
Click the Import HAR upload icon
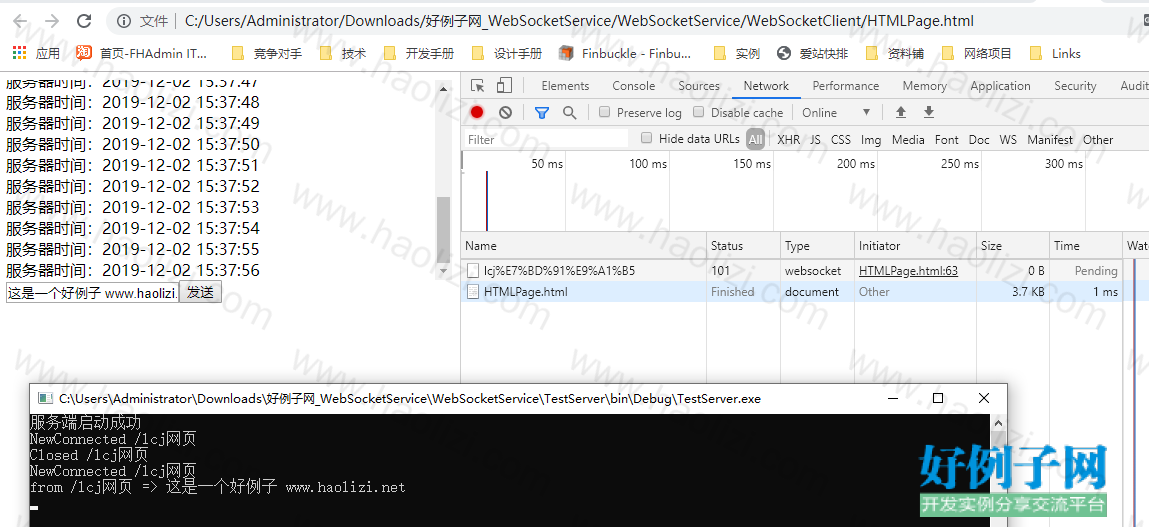point(901,112)
